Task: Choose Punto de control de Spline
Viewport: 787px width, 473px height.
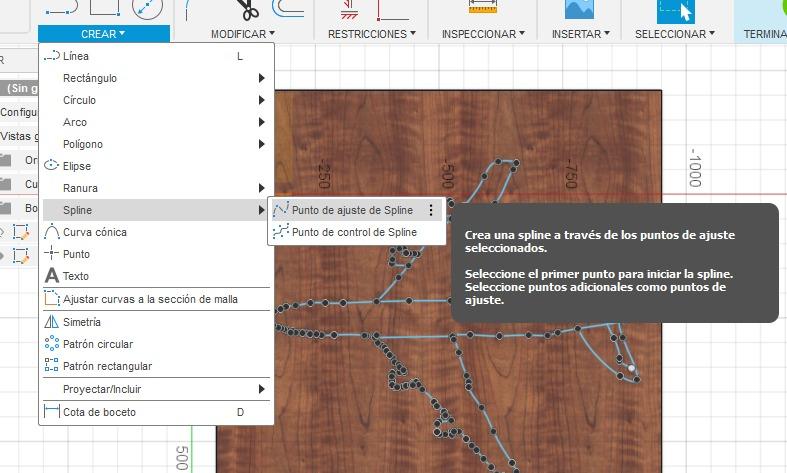Action: point(357,232)
